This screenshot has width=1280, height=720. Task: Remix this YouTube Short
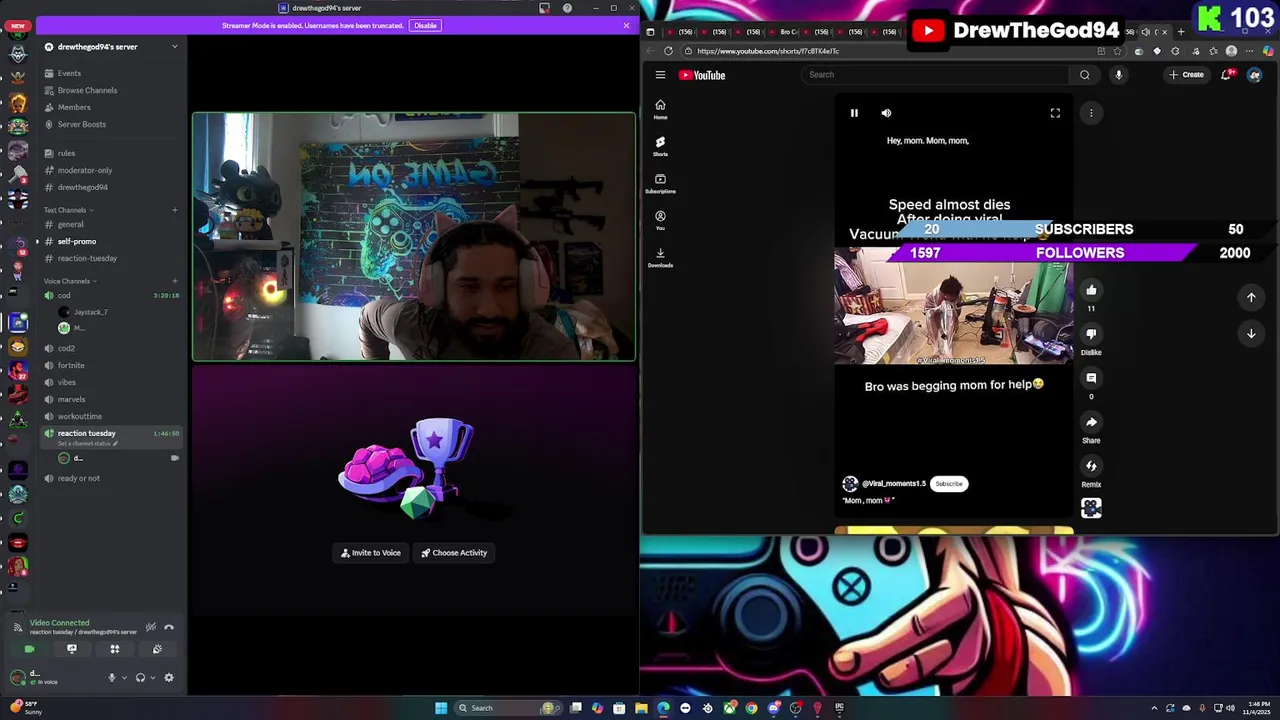pos(1091,466)
